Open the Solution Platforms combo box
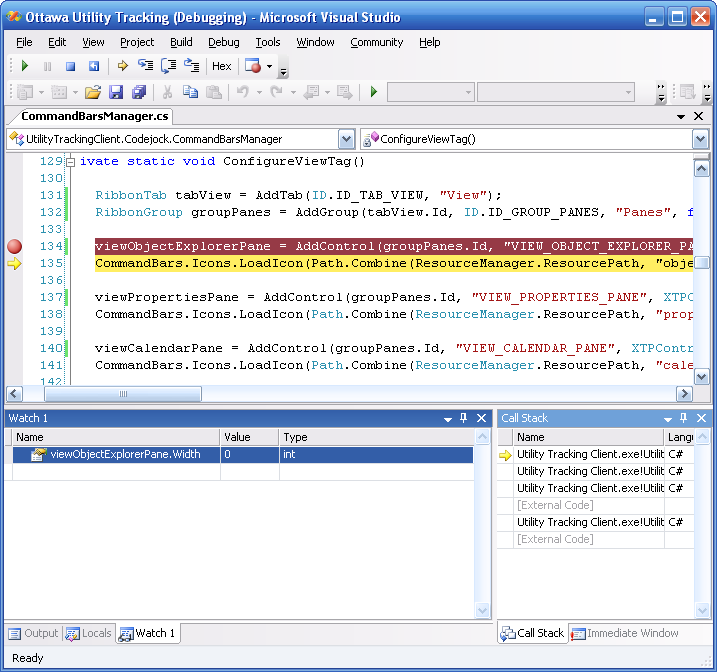 click(556, 92)
